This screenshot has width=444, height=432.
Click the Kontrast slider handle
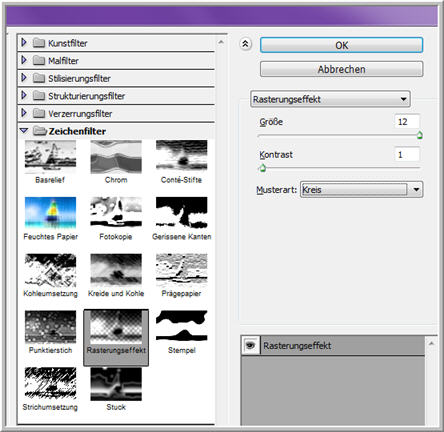click(262, 168)
